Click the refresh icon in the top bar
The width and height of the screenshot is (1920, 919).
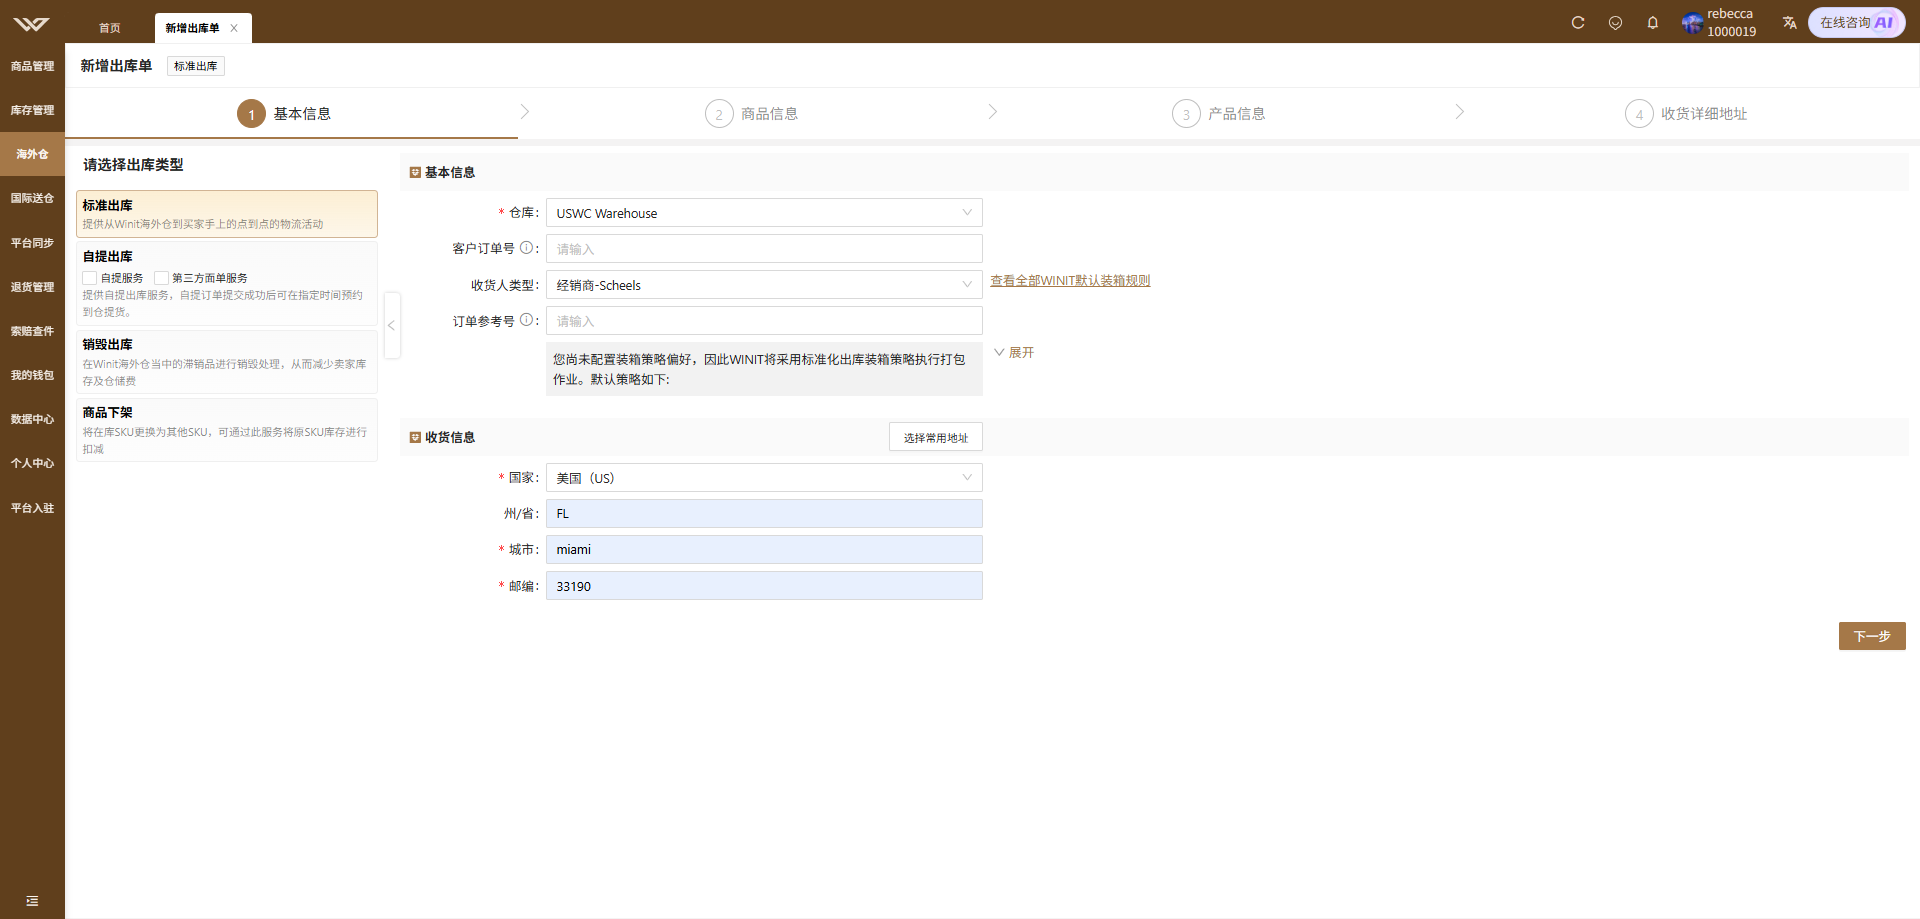[1578, 22]
